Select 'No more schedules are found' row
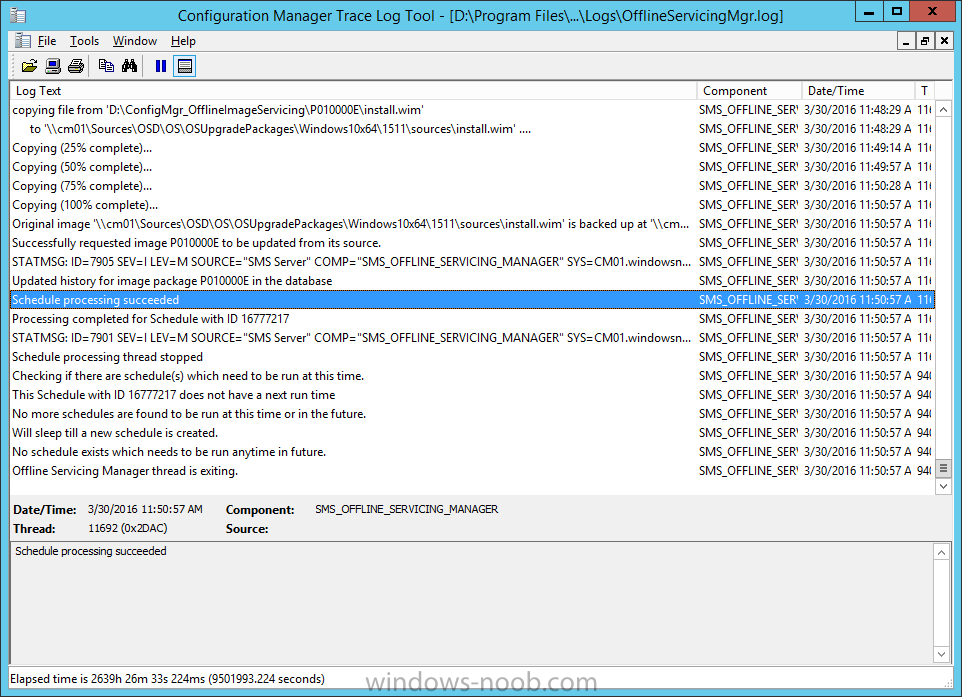Viewport: 962px width, 697px height. coord(472,414)
